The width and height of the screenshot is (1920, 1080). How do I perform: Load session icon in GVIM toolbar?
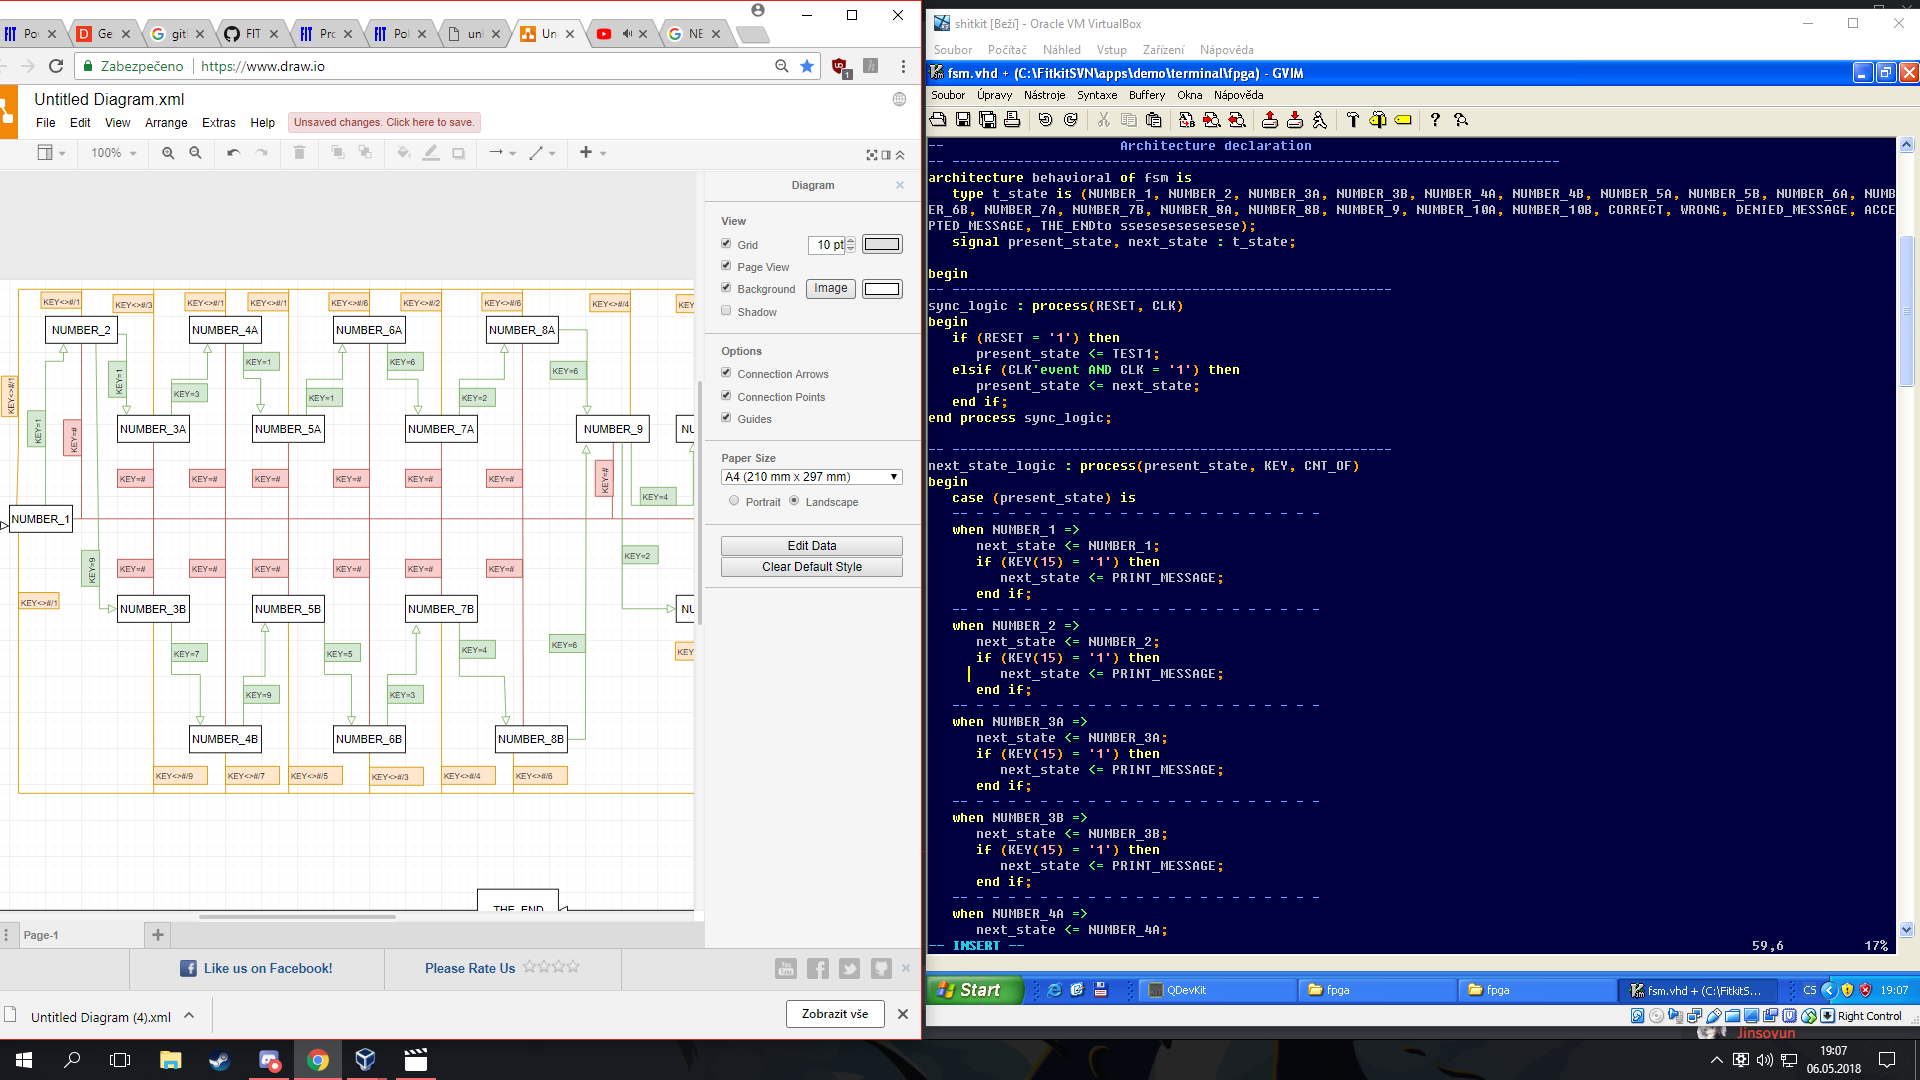pyautogui.click(x=1270, y=120)
